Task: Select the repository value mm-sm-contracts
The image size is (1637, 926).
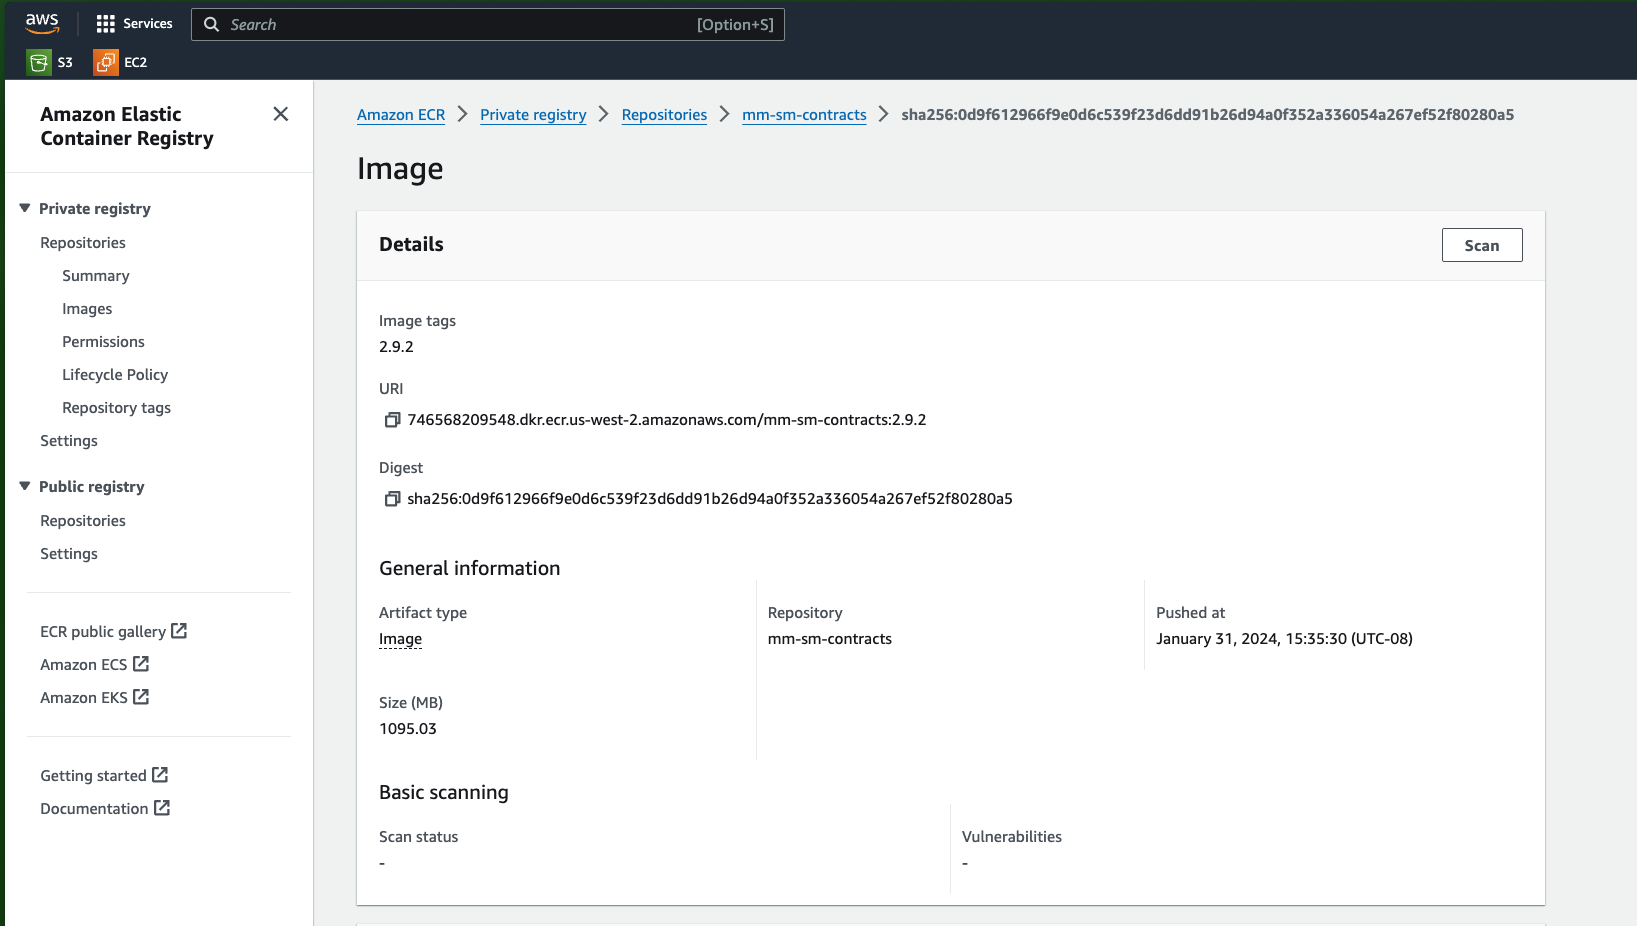Action: click(x=830, y=639)
